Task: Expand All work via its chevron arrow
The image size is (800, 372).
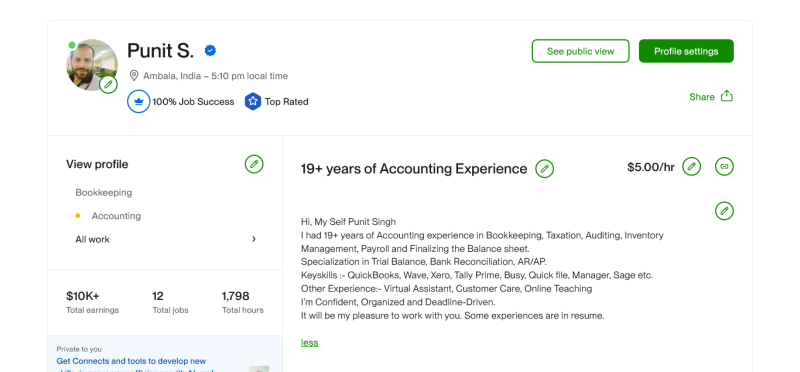Action: (254, 239)
